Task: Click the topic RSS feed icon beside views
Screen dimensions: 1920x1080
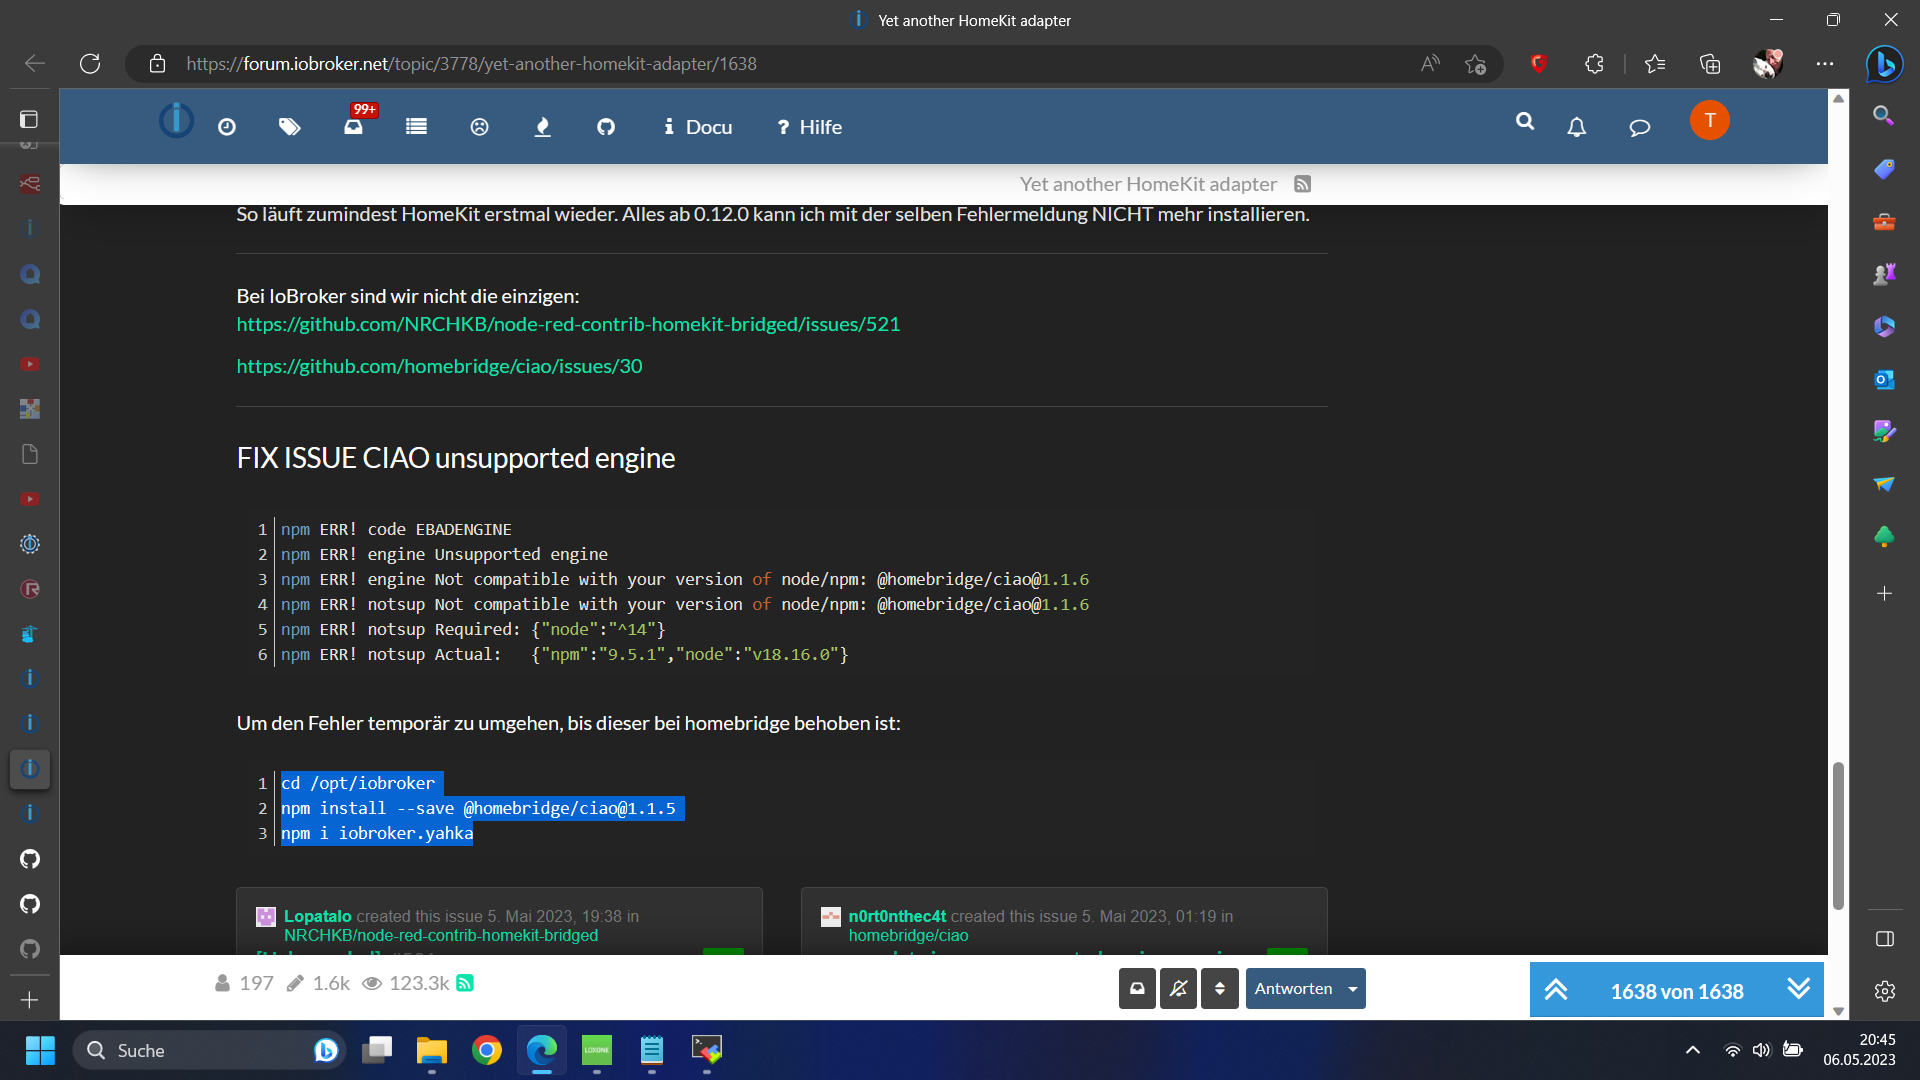Action: tap(465, 983)
